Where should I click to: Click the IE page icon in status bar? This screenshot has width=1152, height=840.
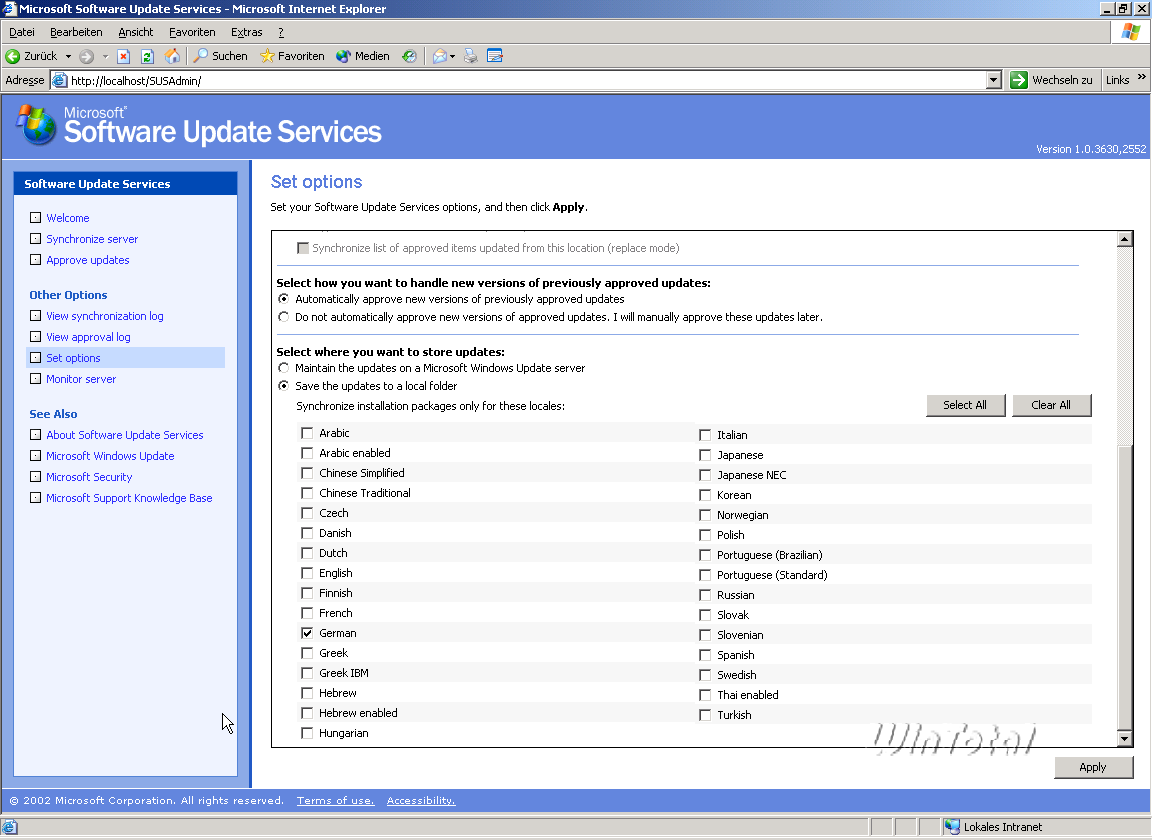[10, 827]
